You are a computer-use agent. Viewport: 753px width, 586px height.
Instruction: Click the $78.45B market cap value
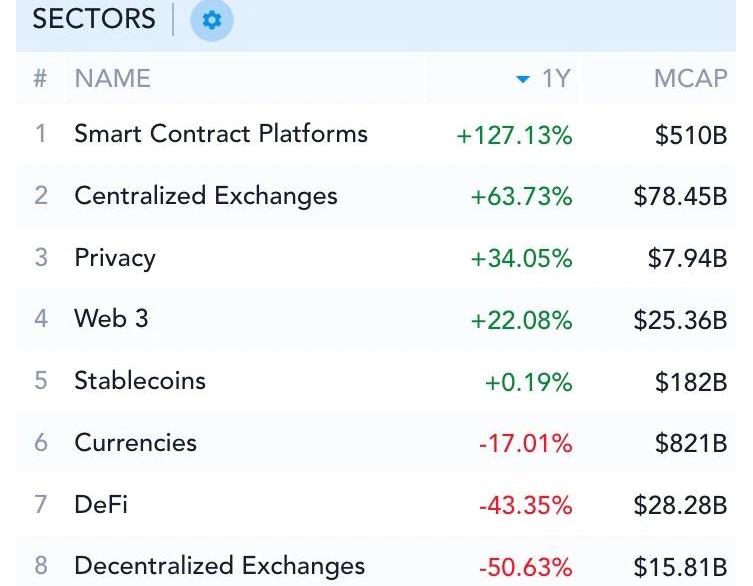[x=680, y=197]
